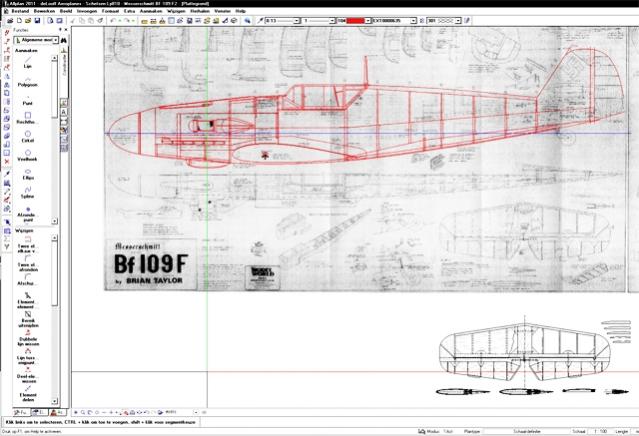Open the Extra menu

(x=130, y=11)
